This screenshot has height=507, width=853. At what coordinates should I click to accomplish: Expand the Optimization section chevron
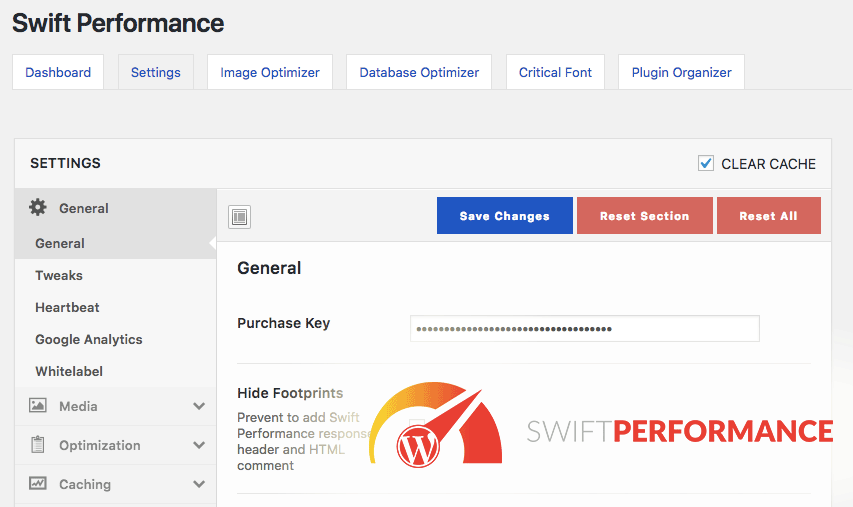tap(199, 445)
